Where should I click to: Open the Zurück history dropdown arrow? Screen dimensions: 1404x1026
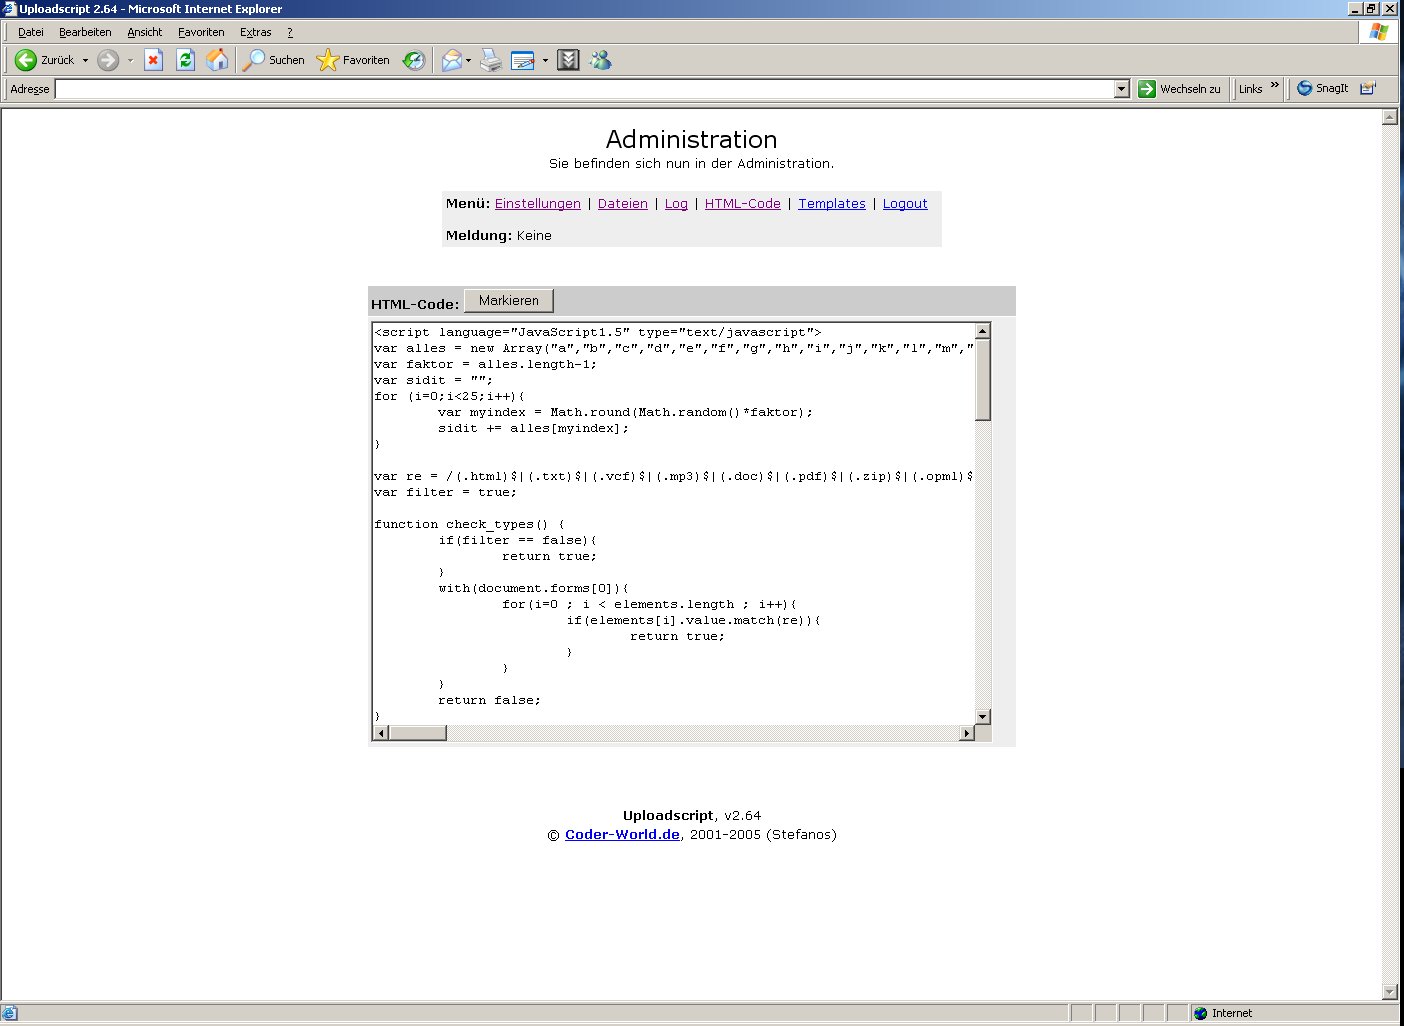coord(85,60)
